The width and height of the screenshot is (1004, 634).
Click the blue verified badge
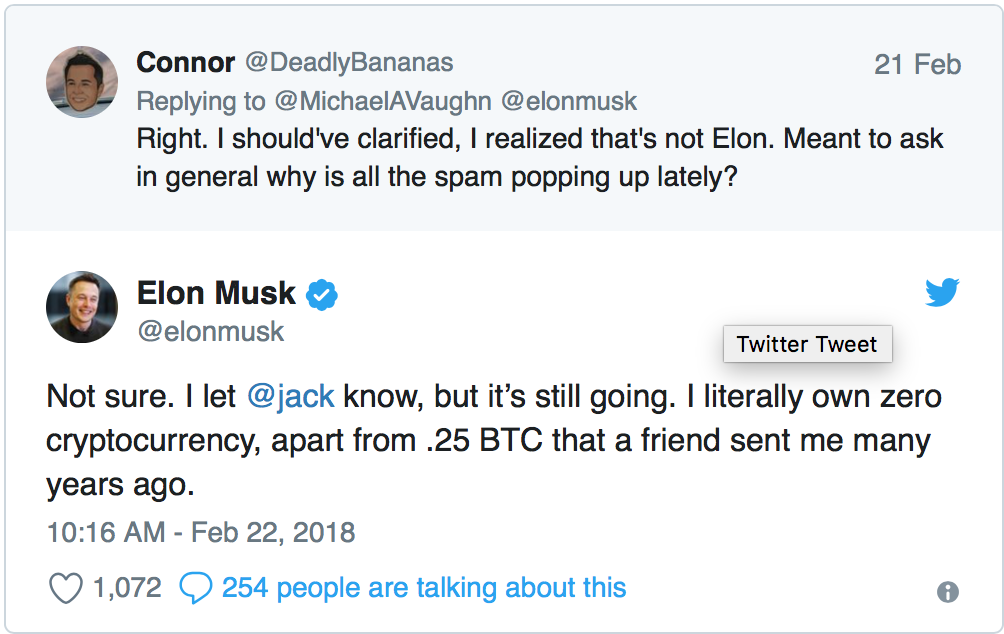pos(322,294)
